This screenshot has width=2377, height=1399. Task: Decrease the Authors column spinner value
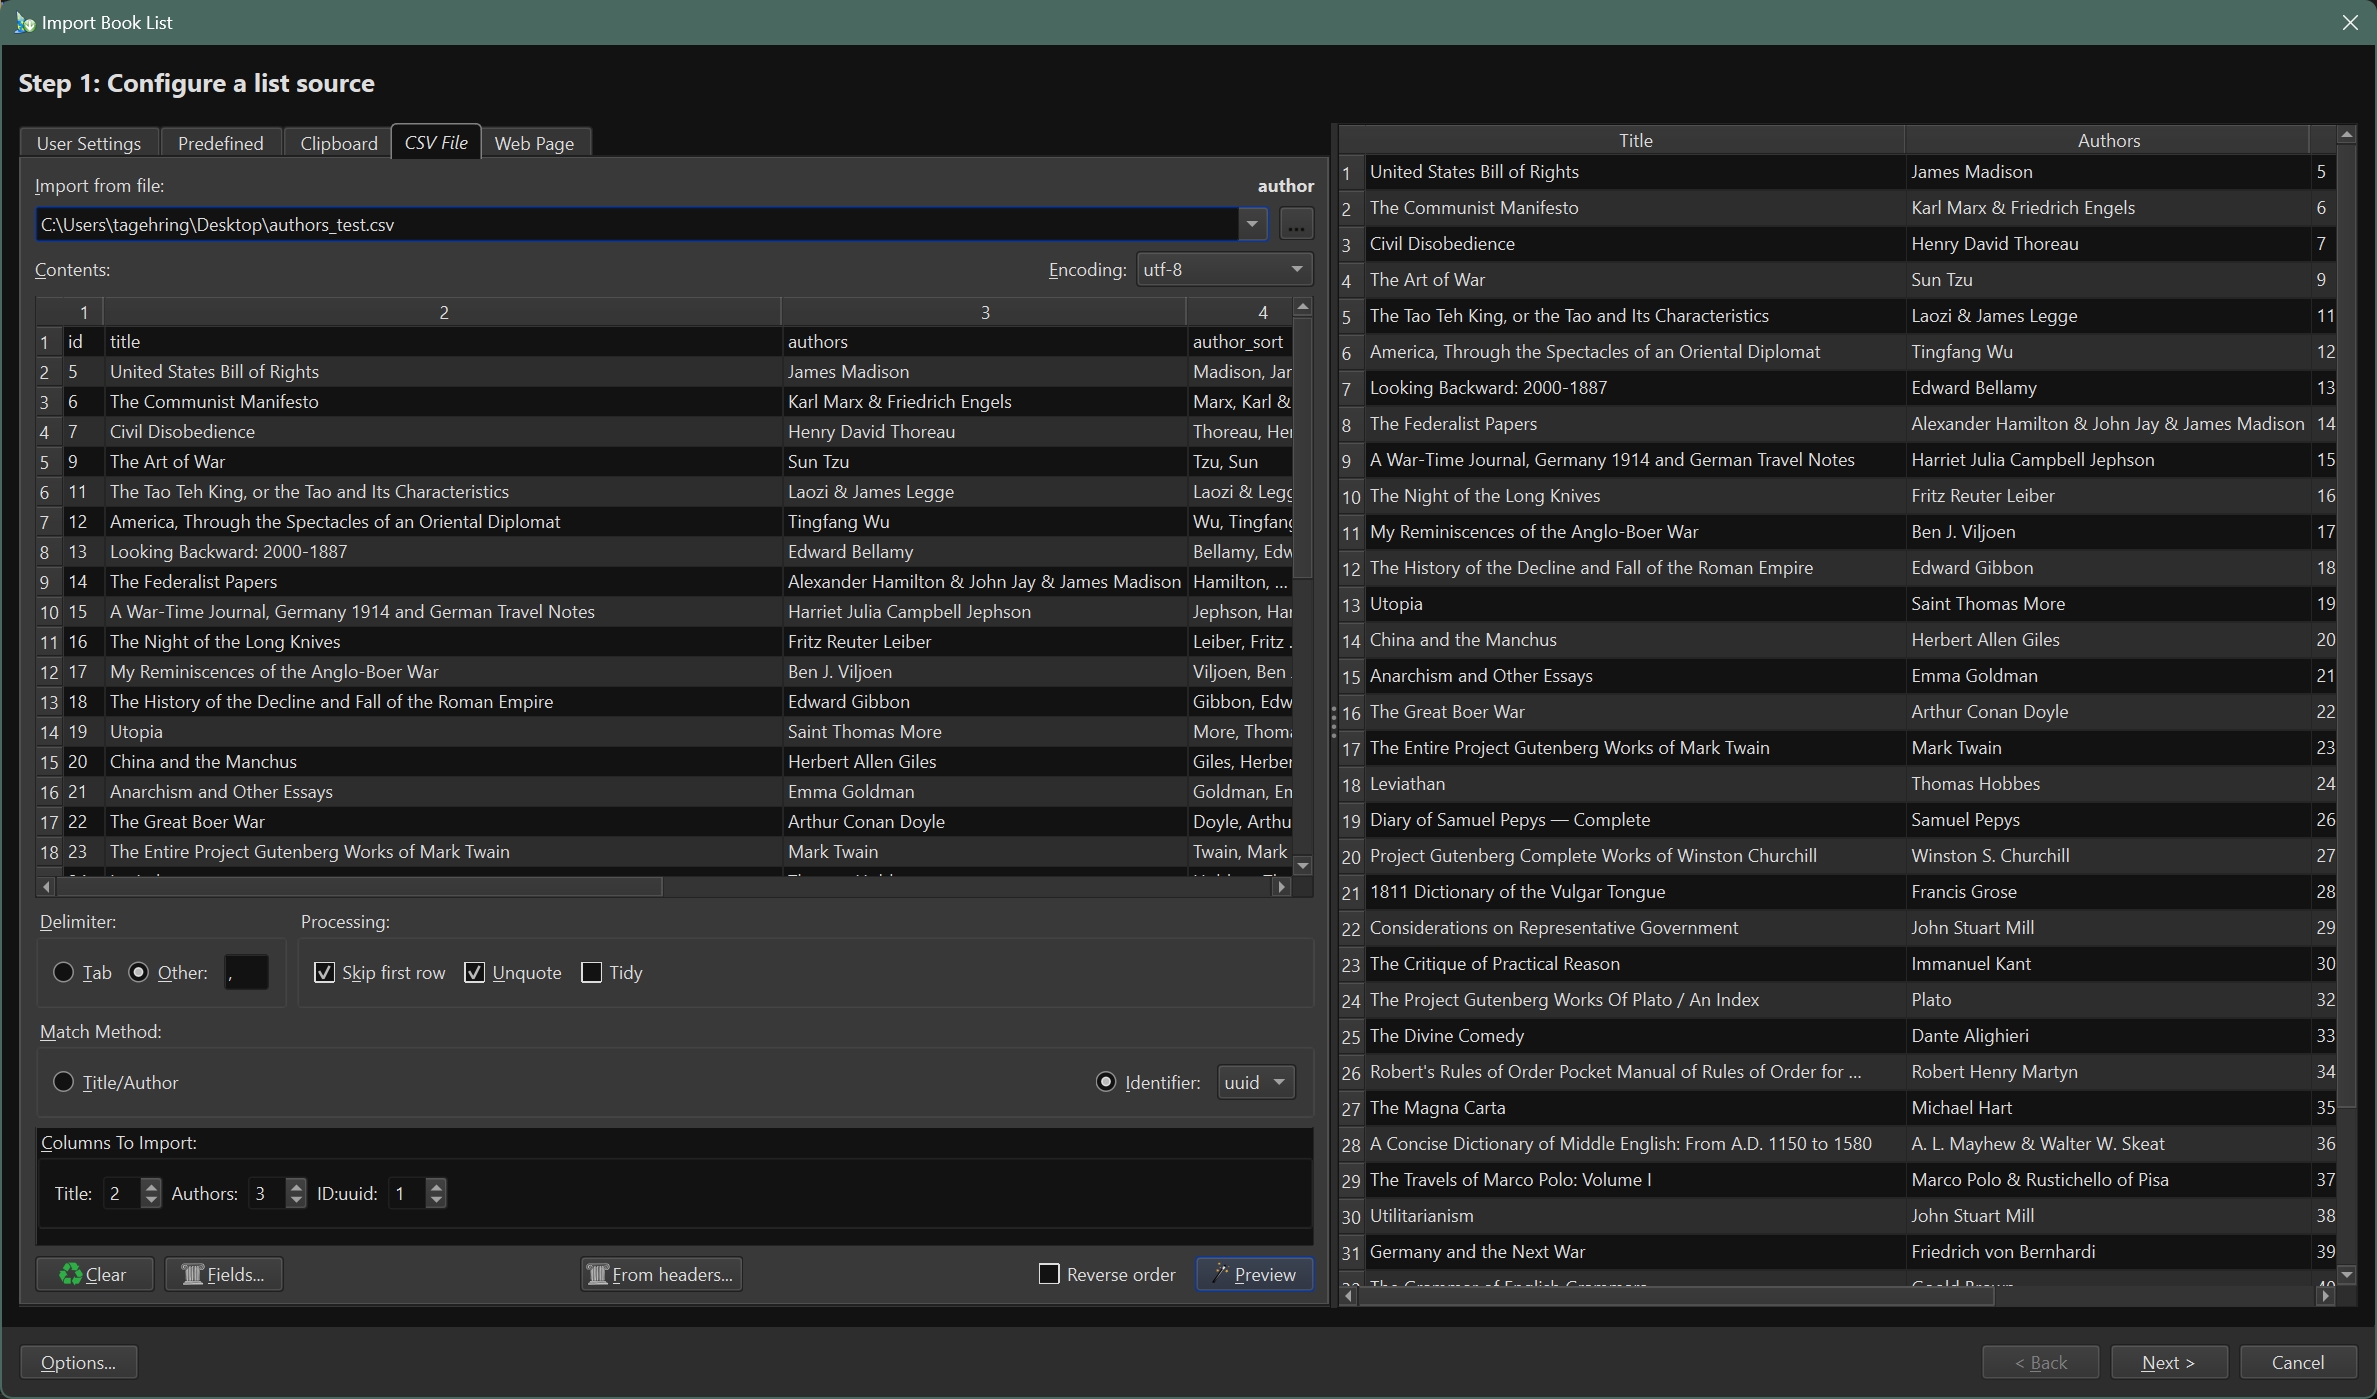click(296, 1200)
